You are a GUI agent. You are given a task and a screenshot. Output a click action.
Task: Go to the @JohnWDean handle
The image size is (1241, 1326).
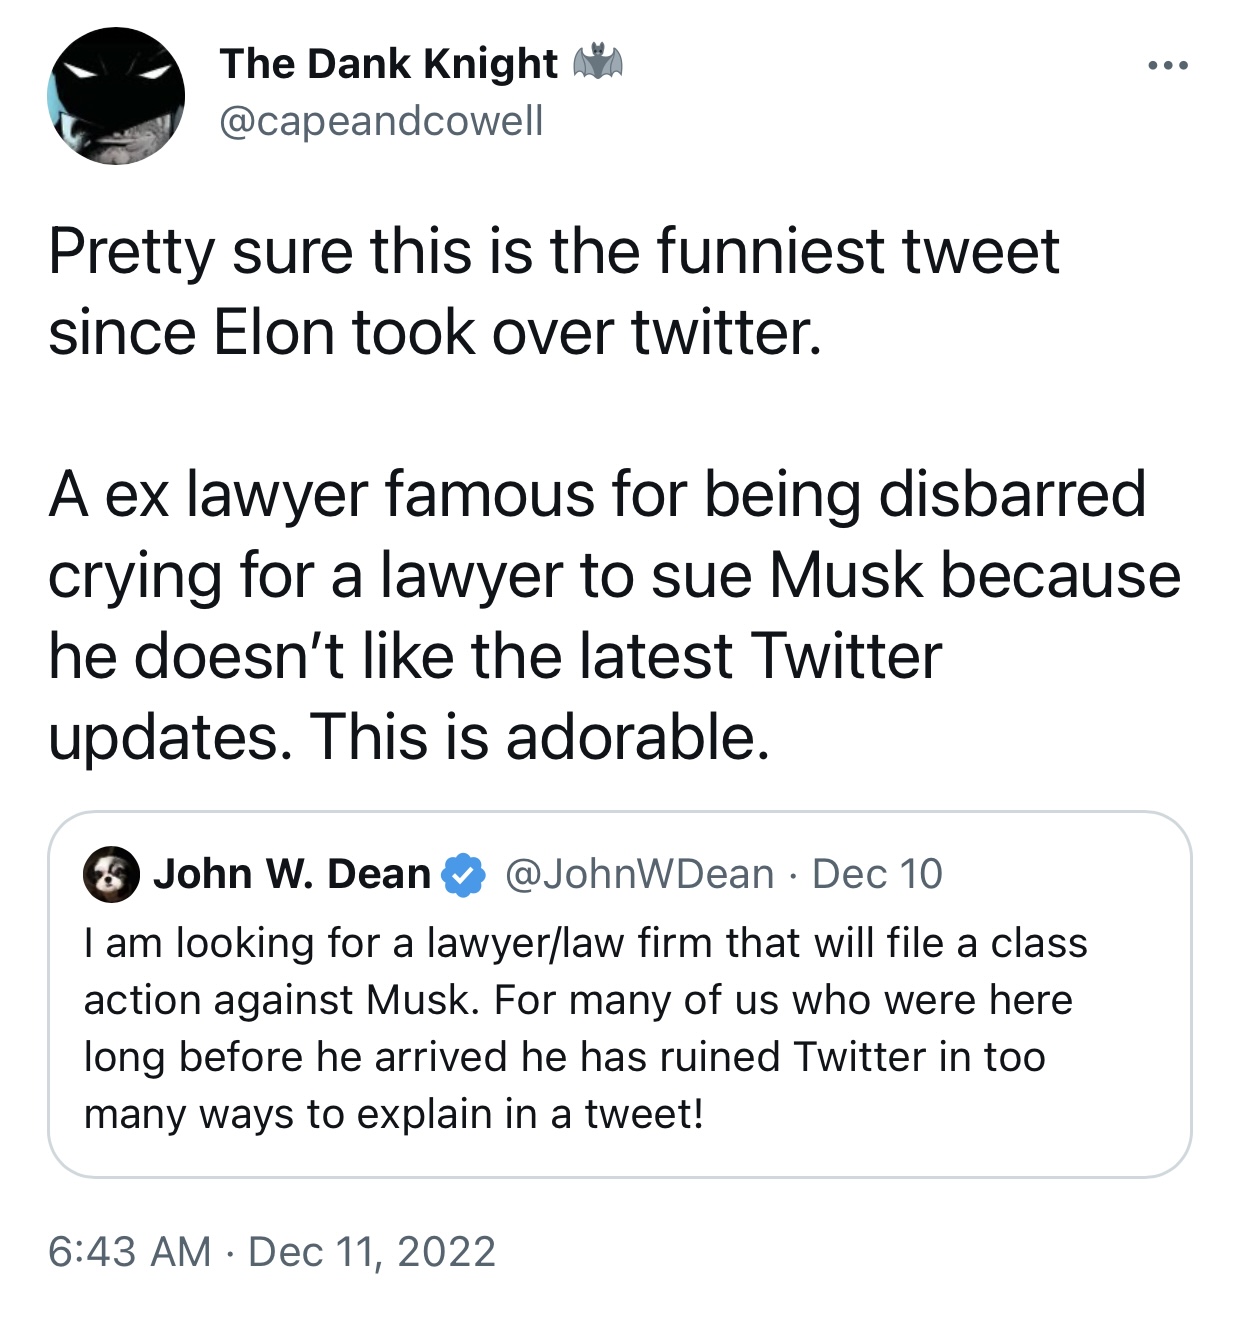pyautogui.click(x=640, y=874)
